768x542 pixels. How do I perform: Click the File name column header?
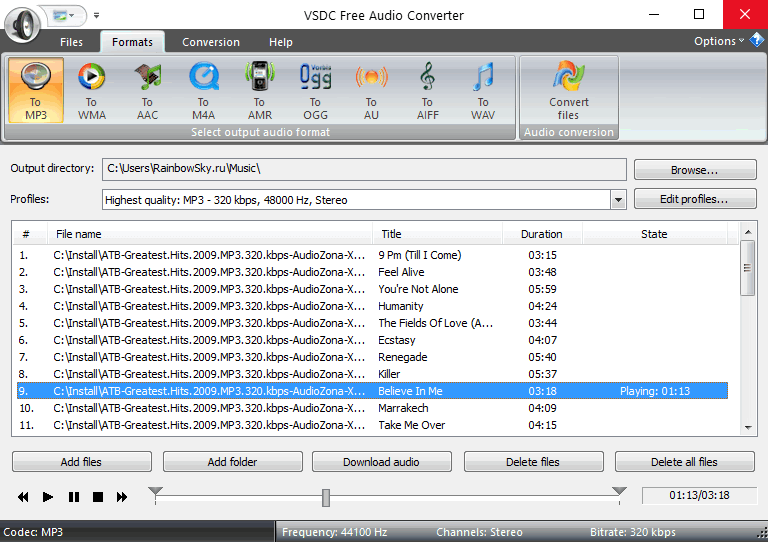click(x=210, y=234)
